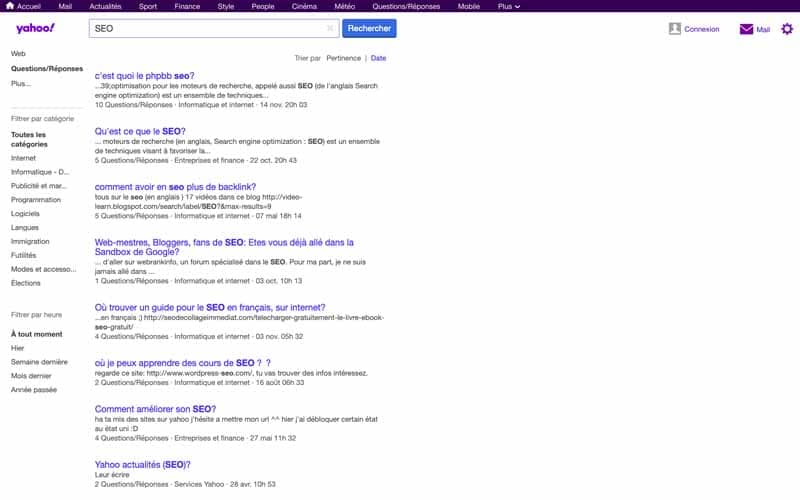Click the Connexion profile icon

[x=674, y=29]
